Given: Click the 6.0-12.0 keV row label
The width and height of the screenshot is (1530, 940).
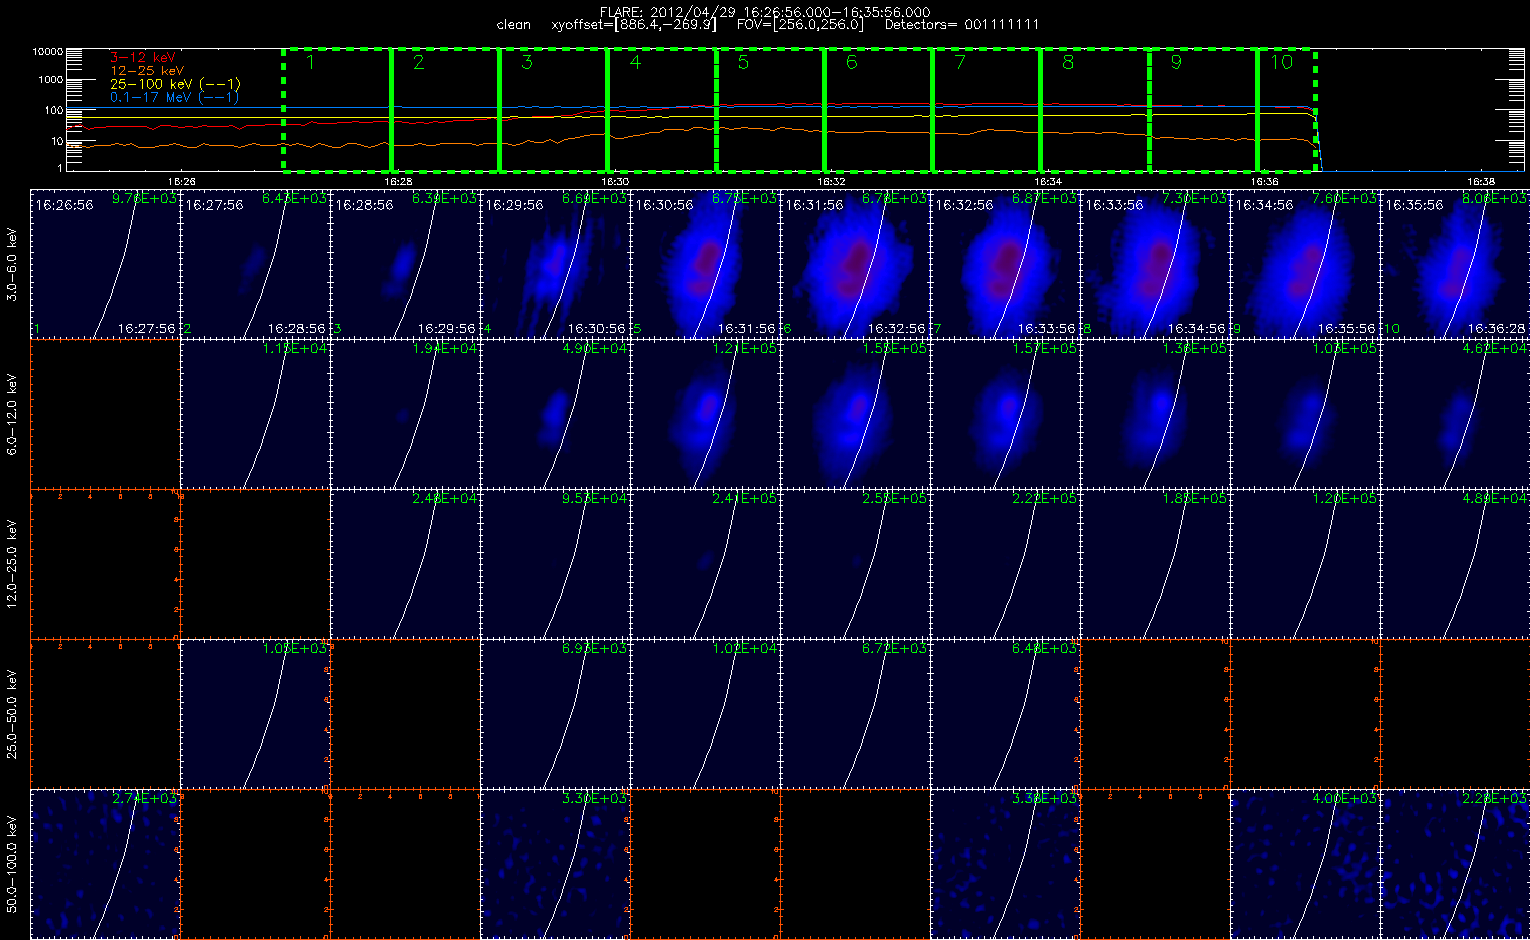Looking at the screenshot, I should tap(12, 414).
